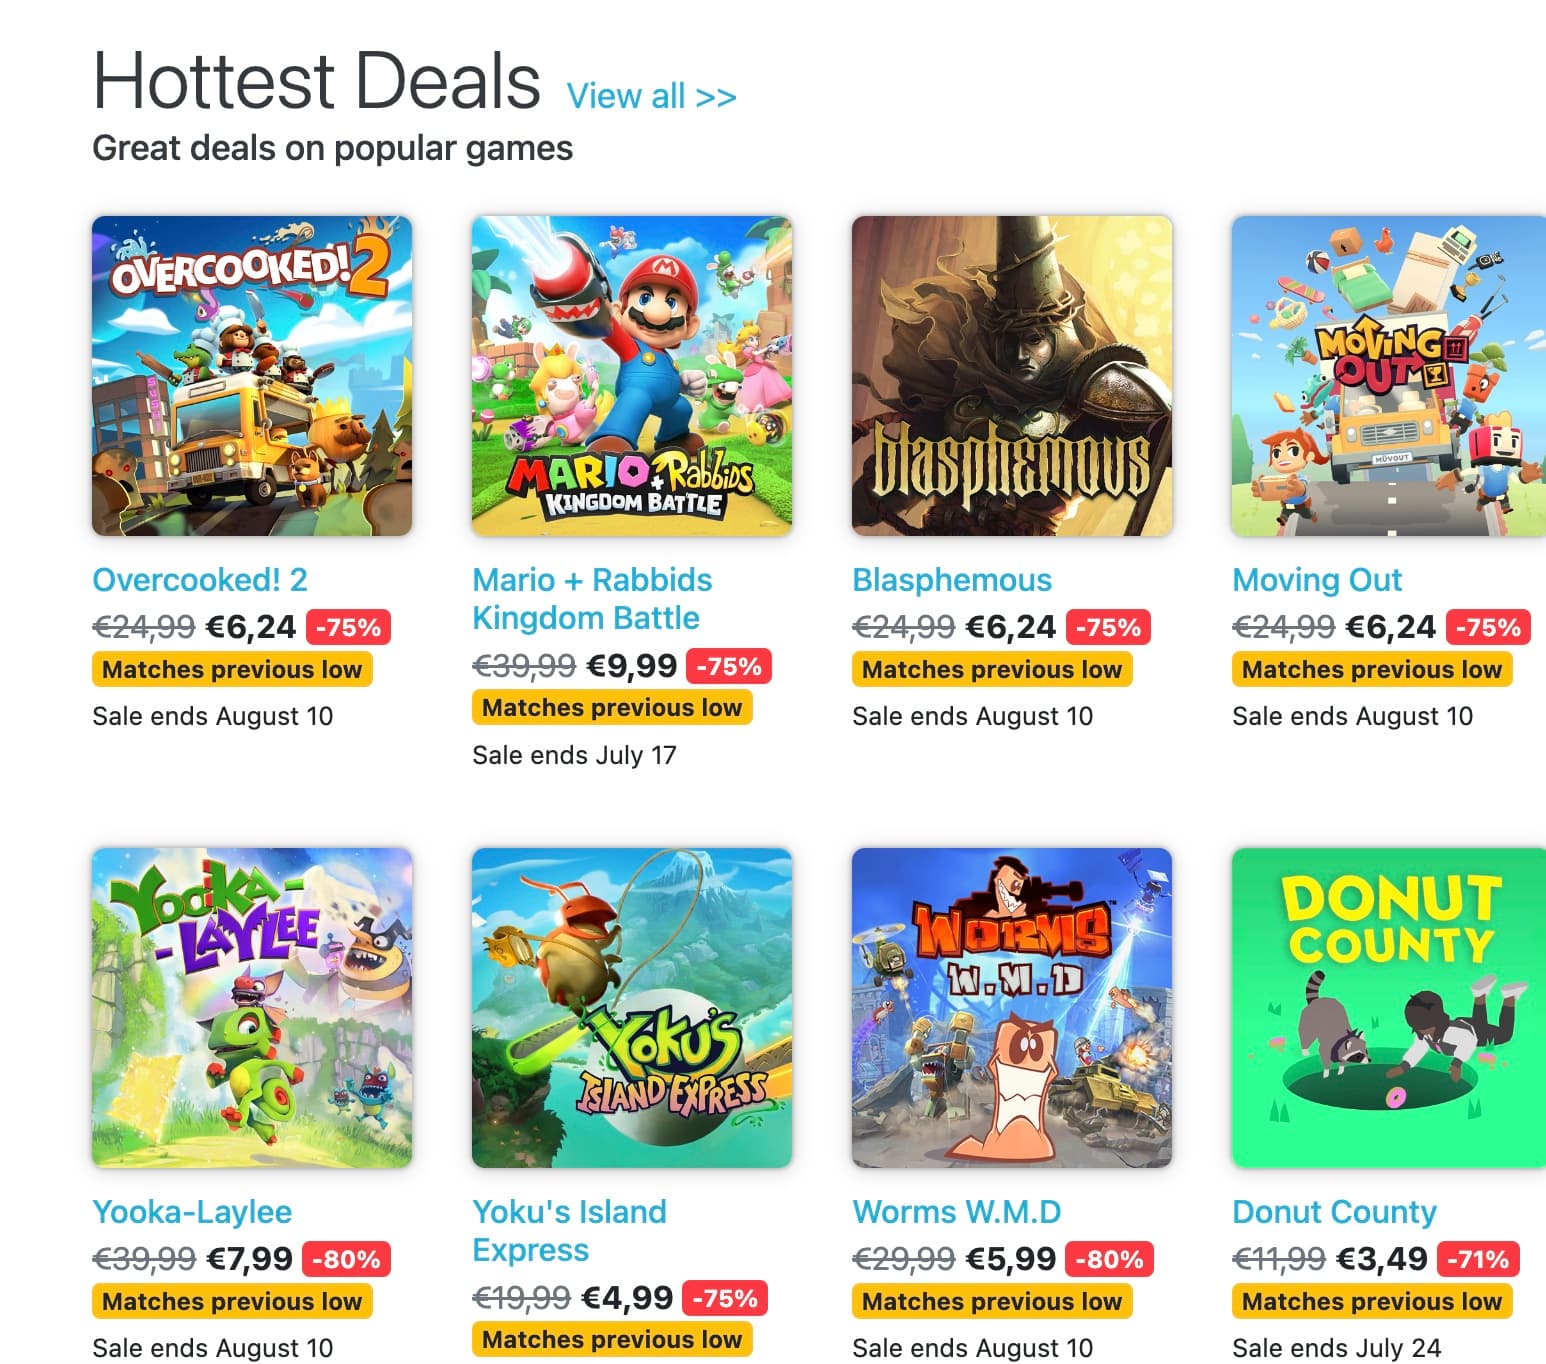
Task: Open the Moving Out game page
Action: pos(1317,580)
